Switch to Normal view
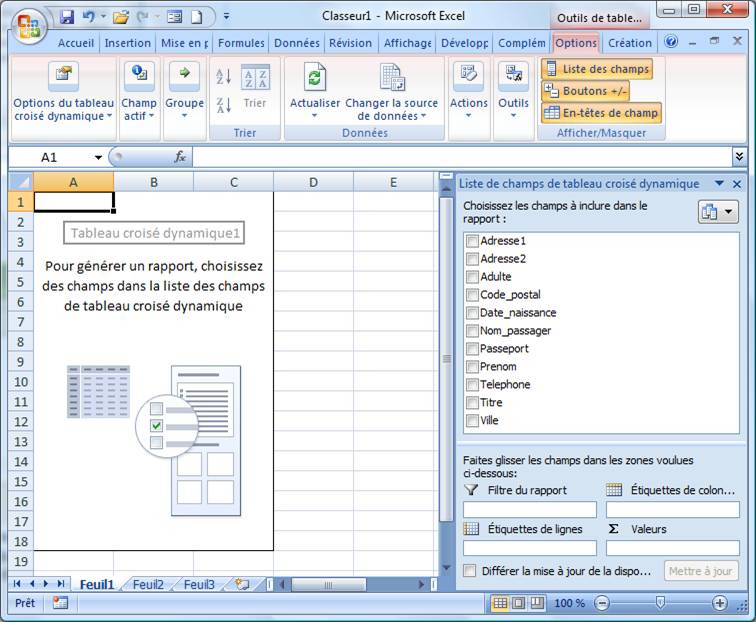The width and height of the screenshot is (756, 622). click(x=500, y=603)
